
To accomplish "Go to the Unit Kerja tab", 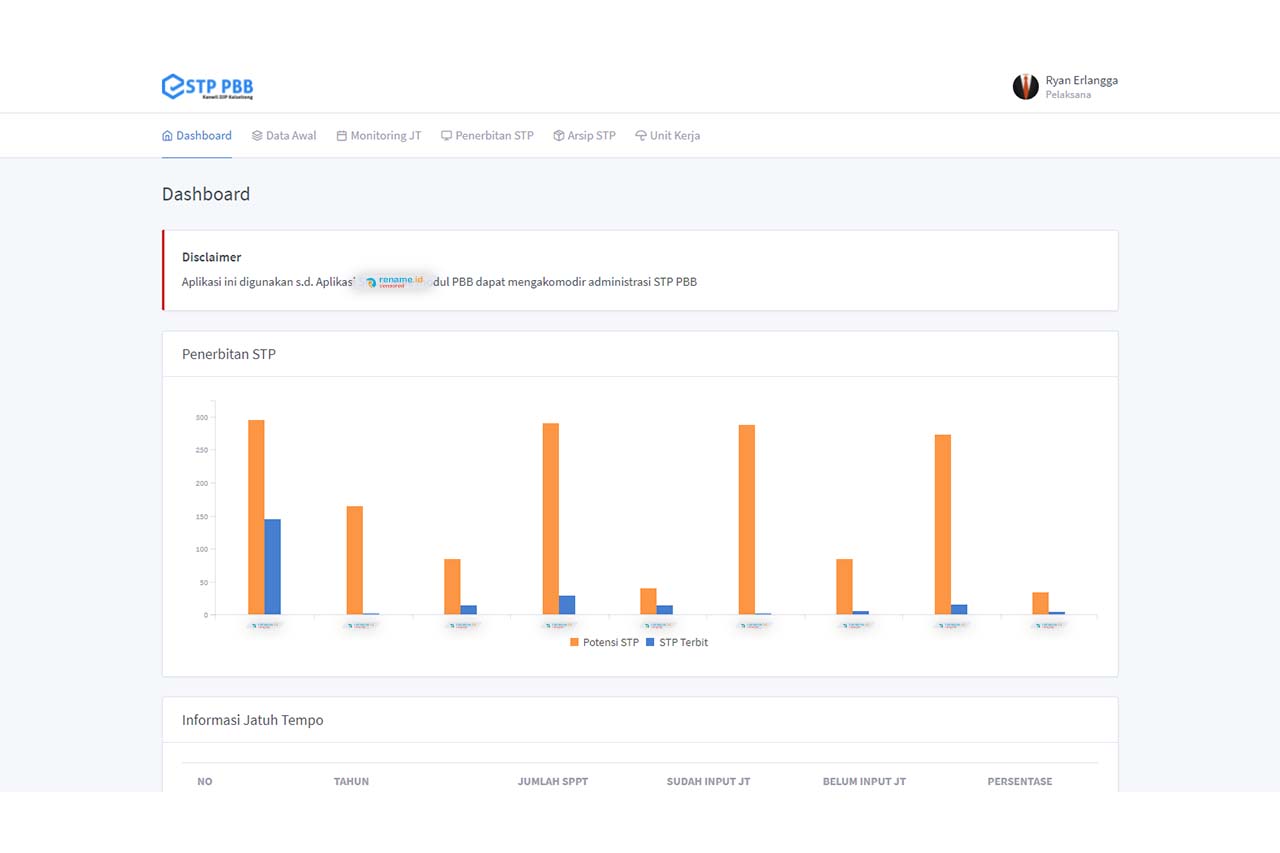I will pyautogui.click(x=674, y=136).
